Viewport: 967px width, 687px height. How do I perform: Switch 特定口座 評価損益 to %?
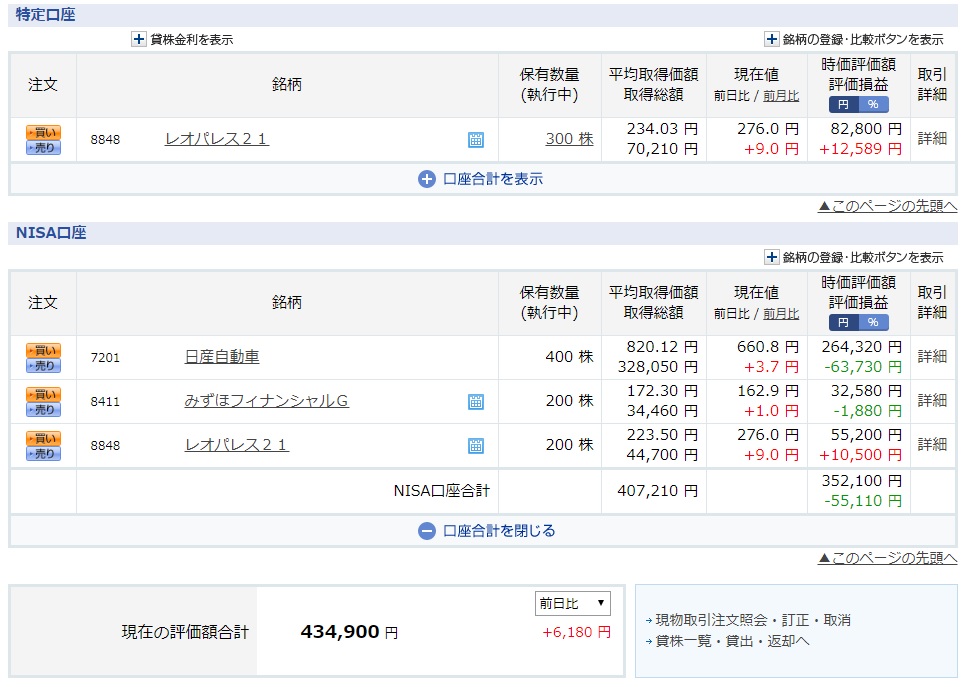873,104
